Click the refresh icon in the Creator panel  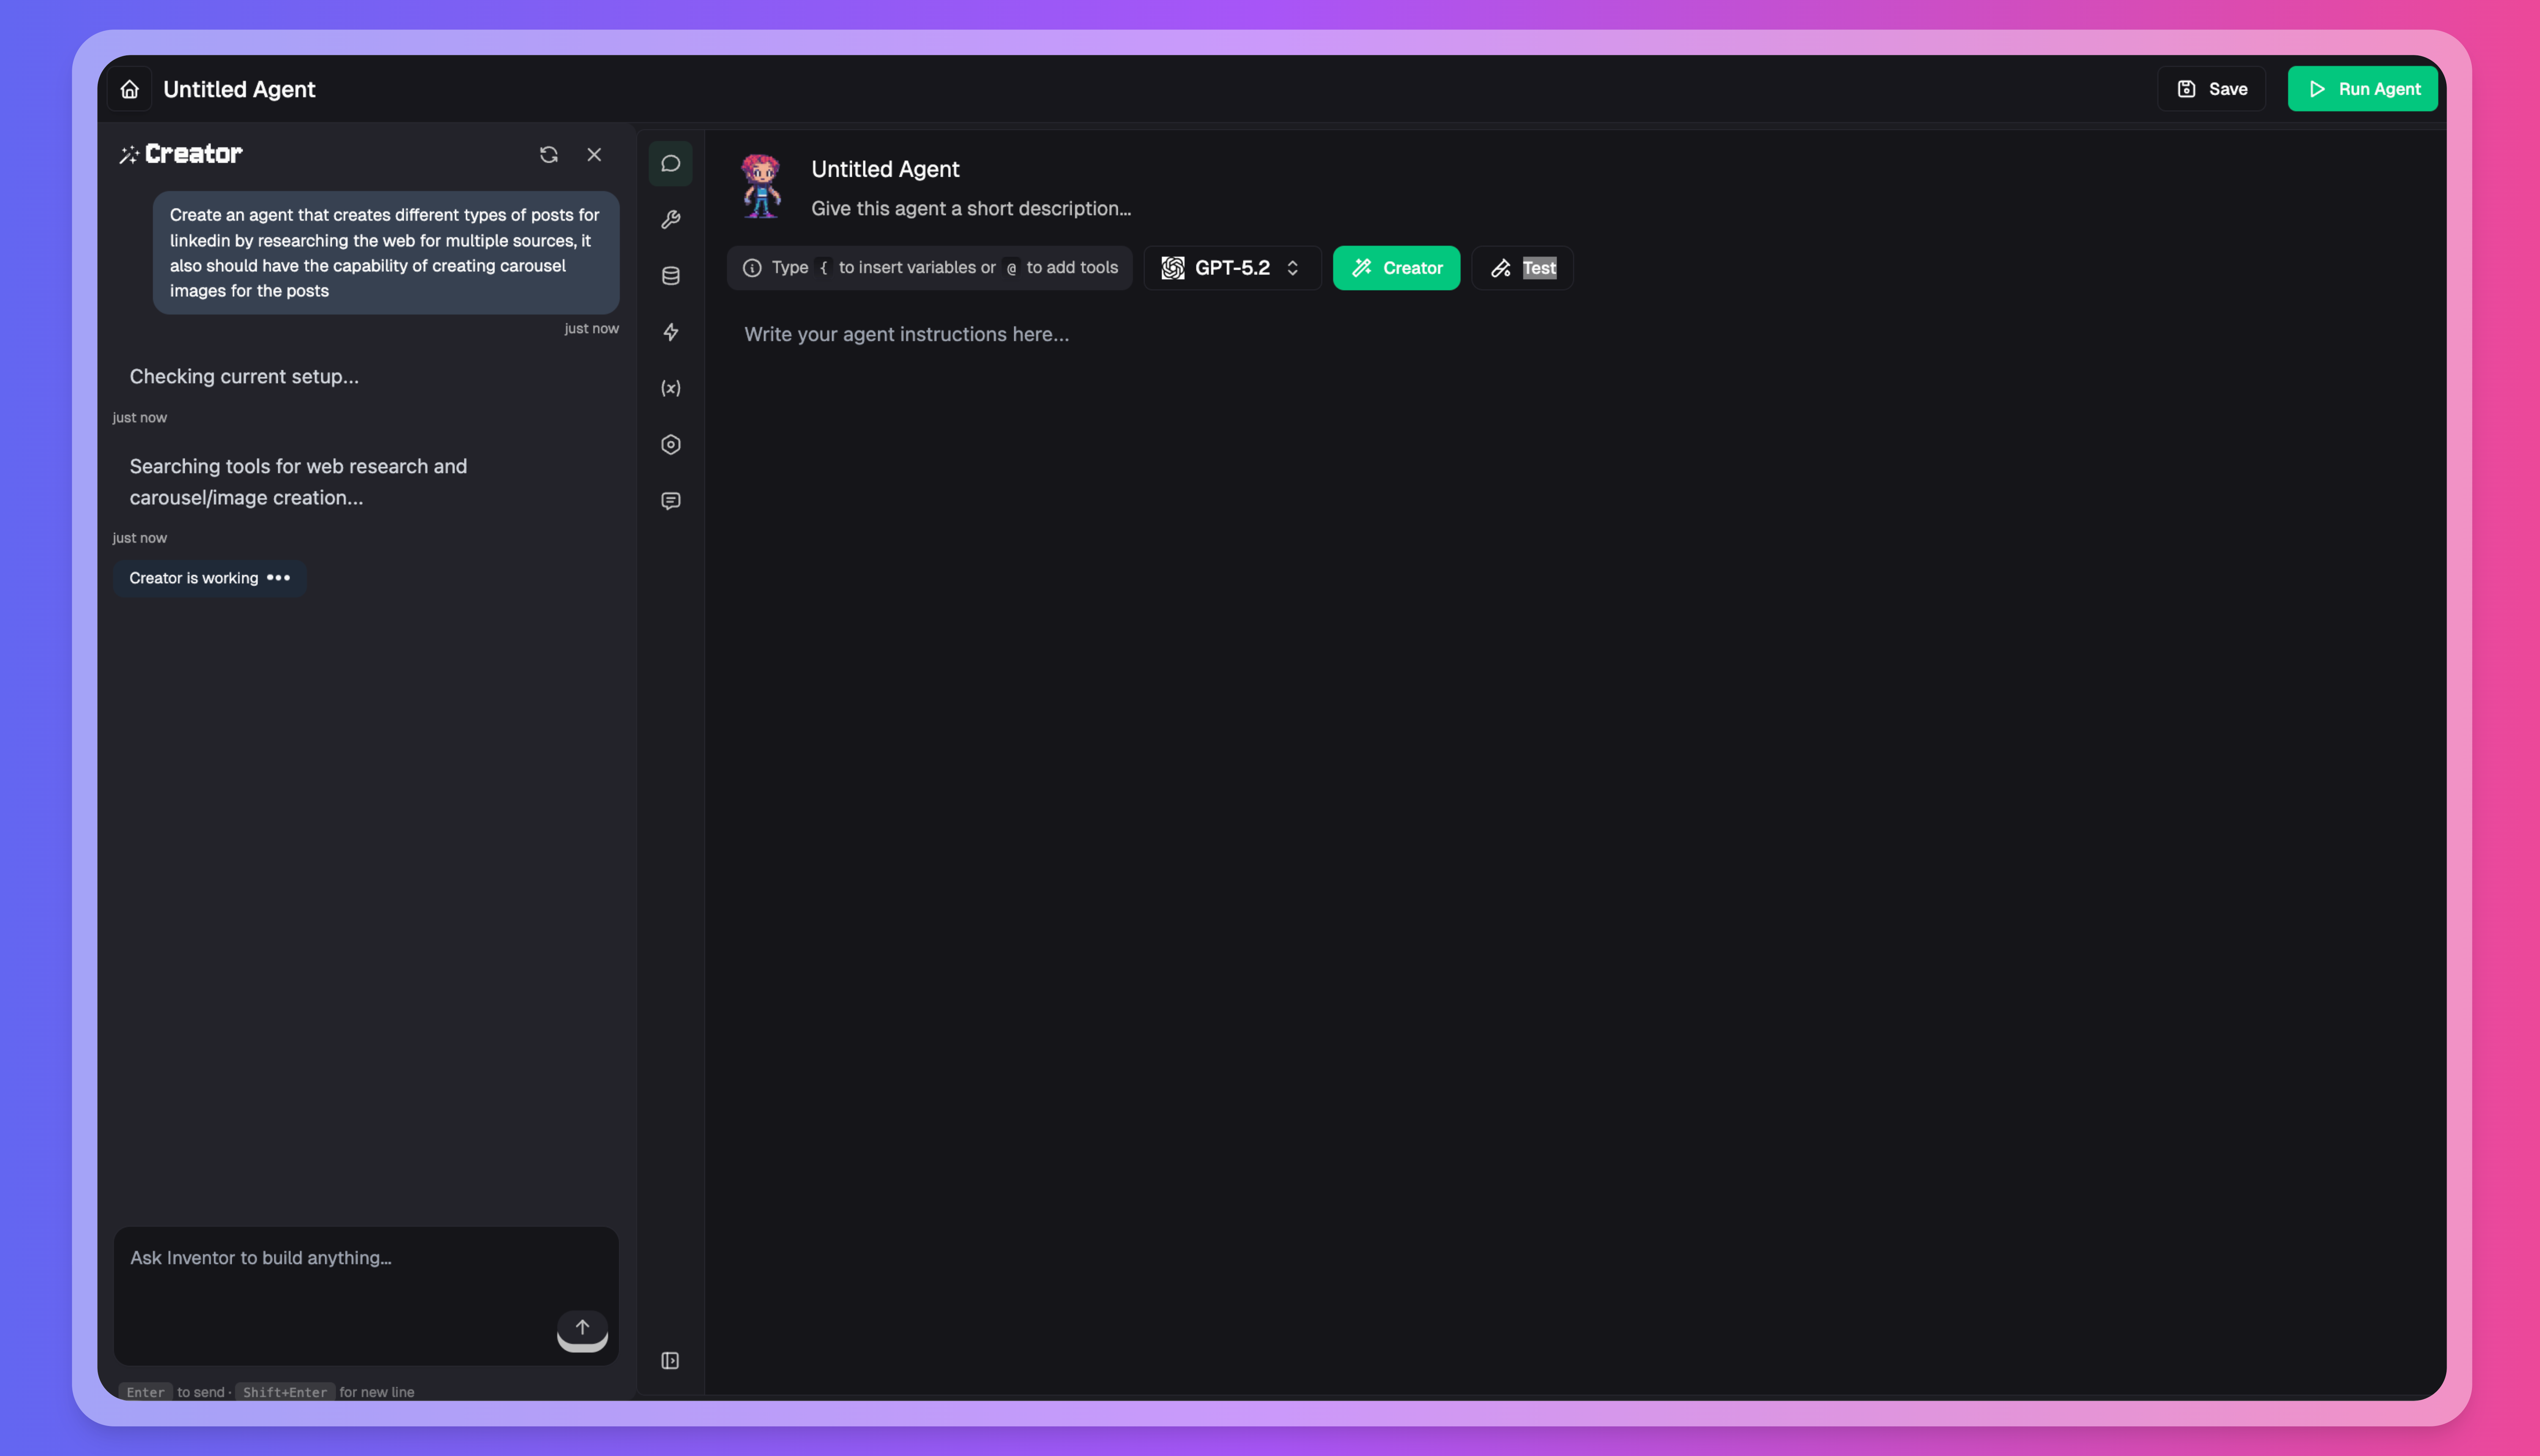click(x=548, y=154)
